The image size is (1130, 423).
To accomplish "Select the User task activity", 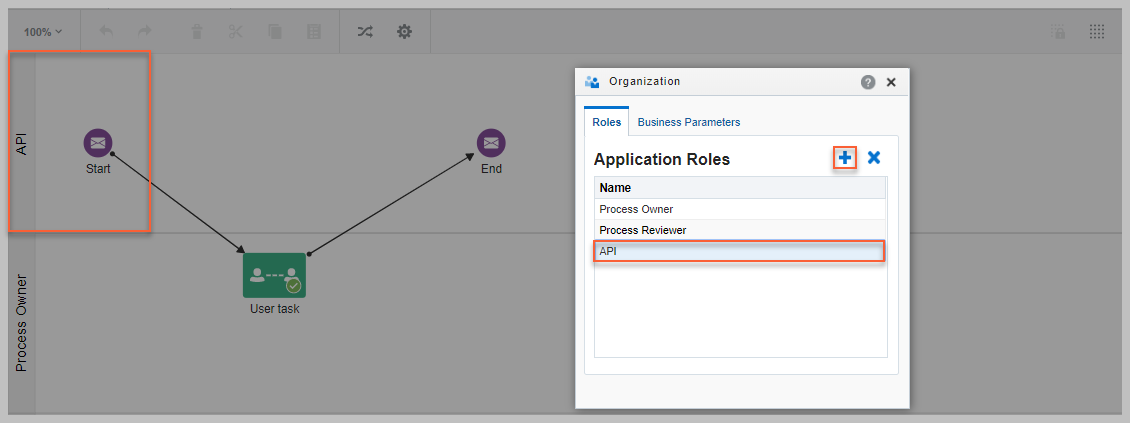I will coord(275,275).
